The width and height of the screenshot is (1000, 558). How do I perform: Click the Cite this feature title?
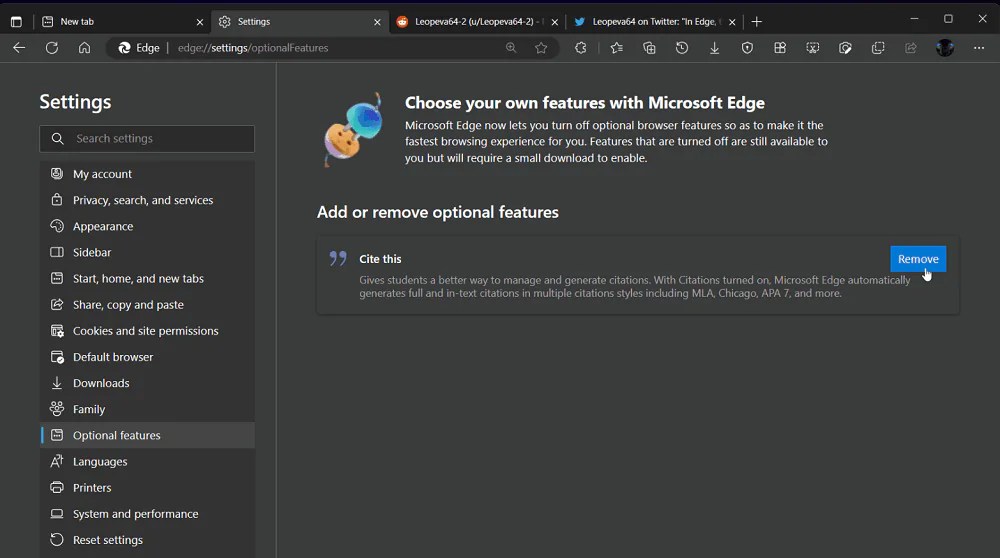pyautogui.click(x=380, y=259)
